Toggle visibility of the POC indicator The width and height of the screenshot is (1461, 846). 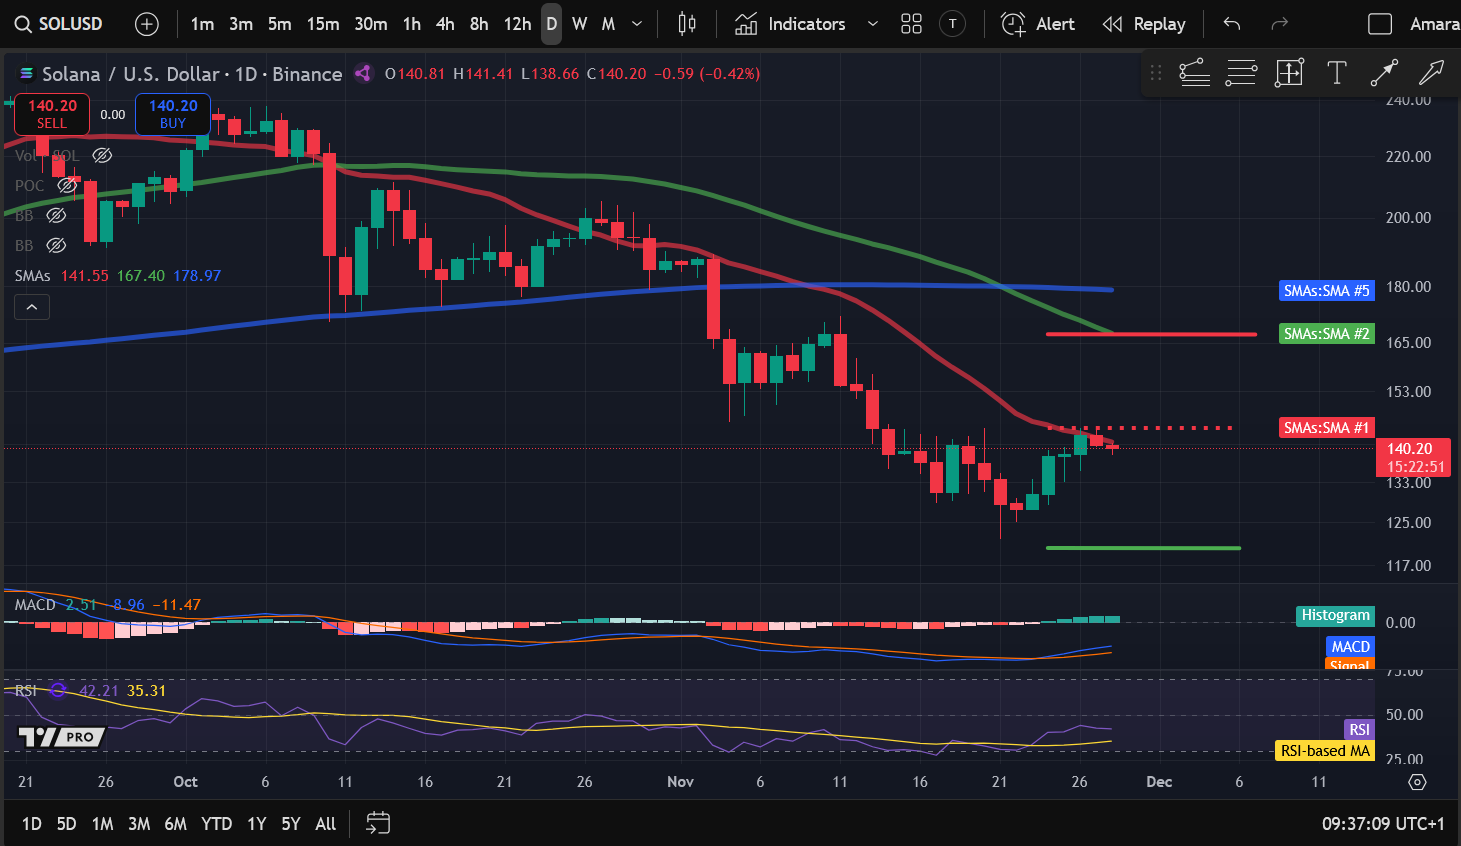pyautogui.click(x=67, y=185)
